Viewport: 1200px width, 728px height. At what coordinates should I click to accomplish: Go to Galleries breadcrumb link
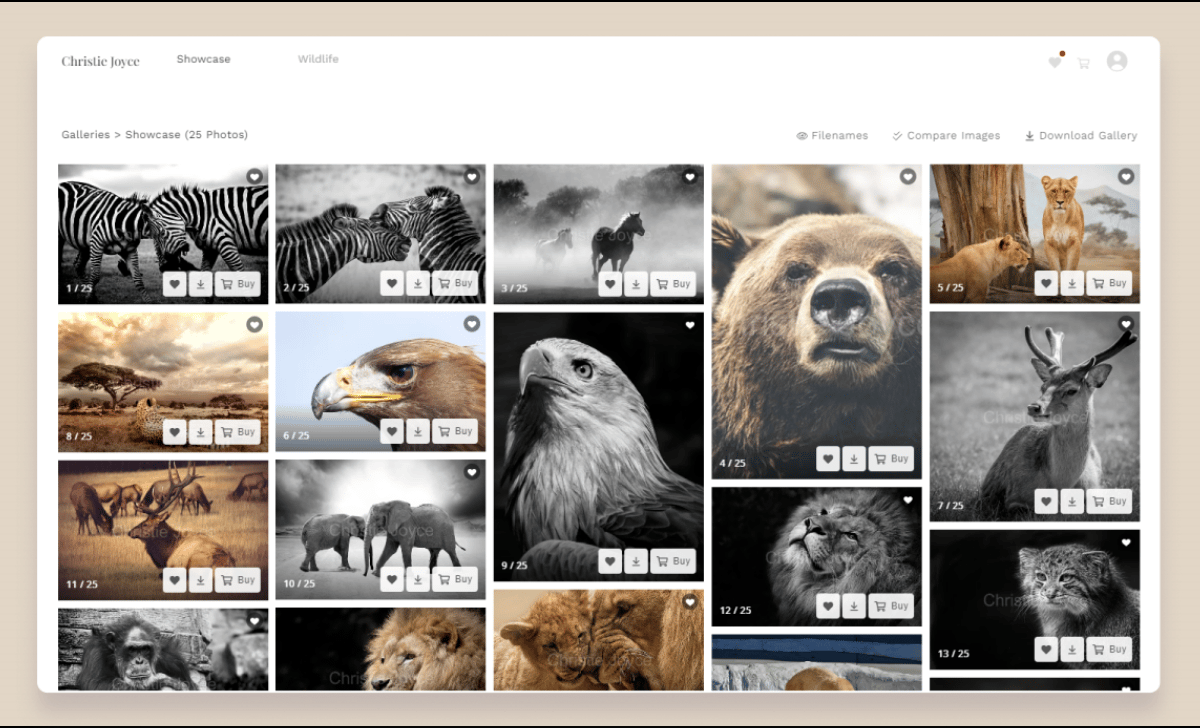point(85,135)
